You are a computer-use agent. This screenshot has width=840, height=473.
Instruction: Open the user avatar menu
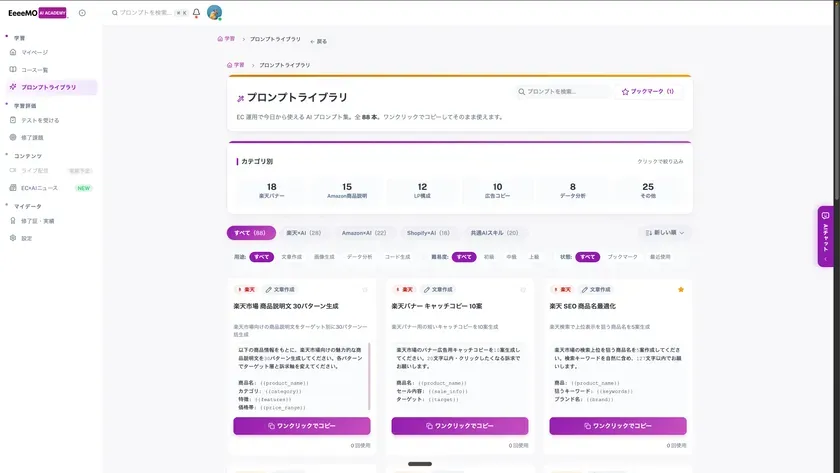(x=214, y=13)
